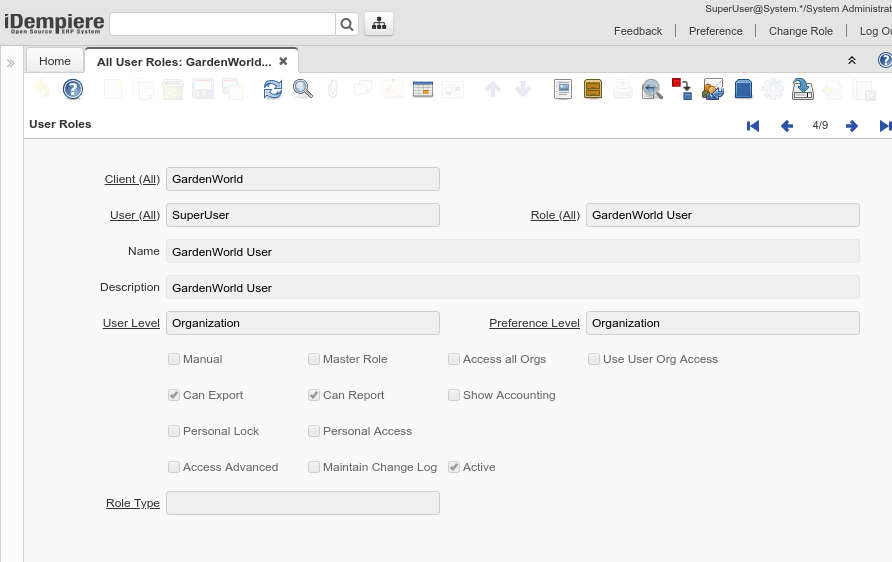Collapse the header with the double-arrow
892x562 pixels.
coord(852,61)
